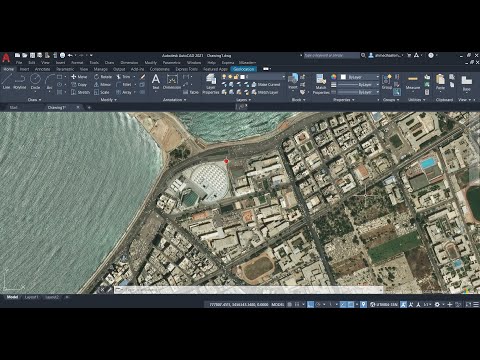Toggle snap mode in status bar
Image resolution: width=480 pixels, height=360 pixels.
(x=297, y=304)
